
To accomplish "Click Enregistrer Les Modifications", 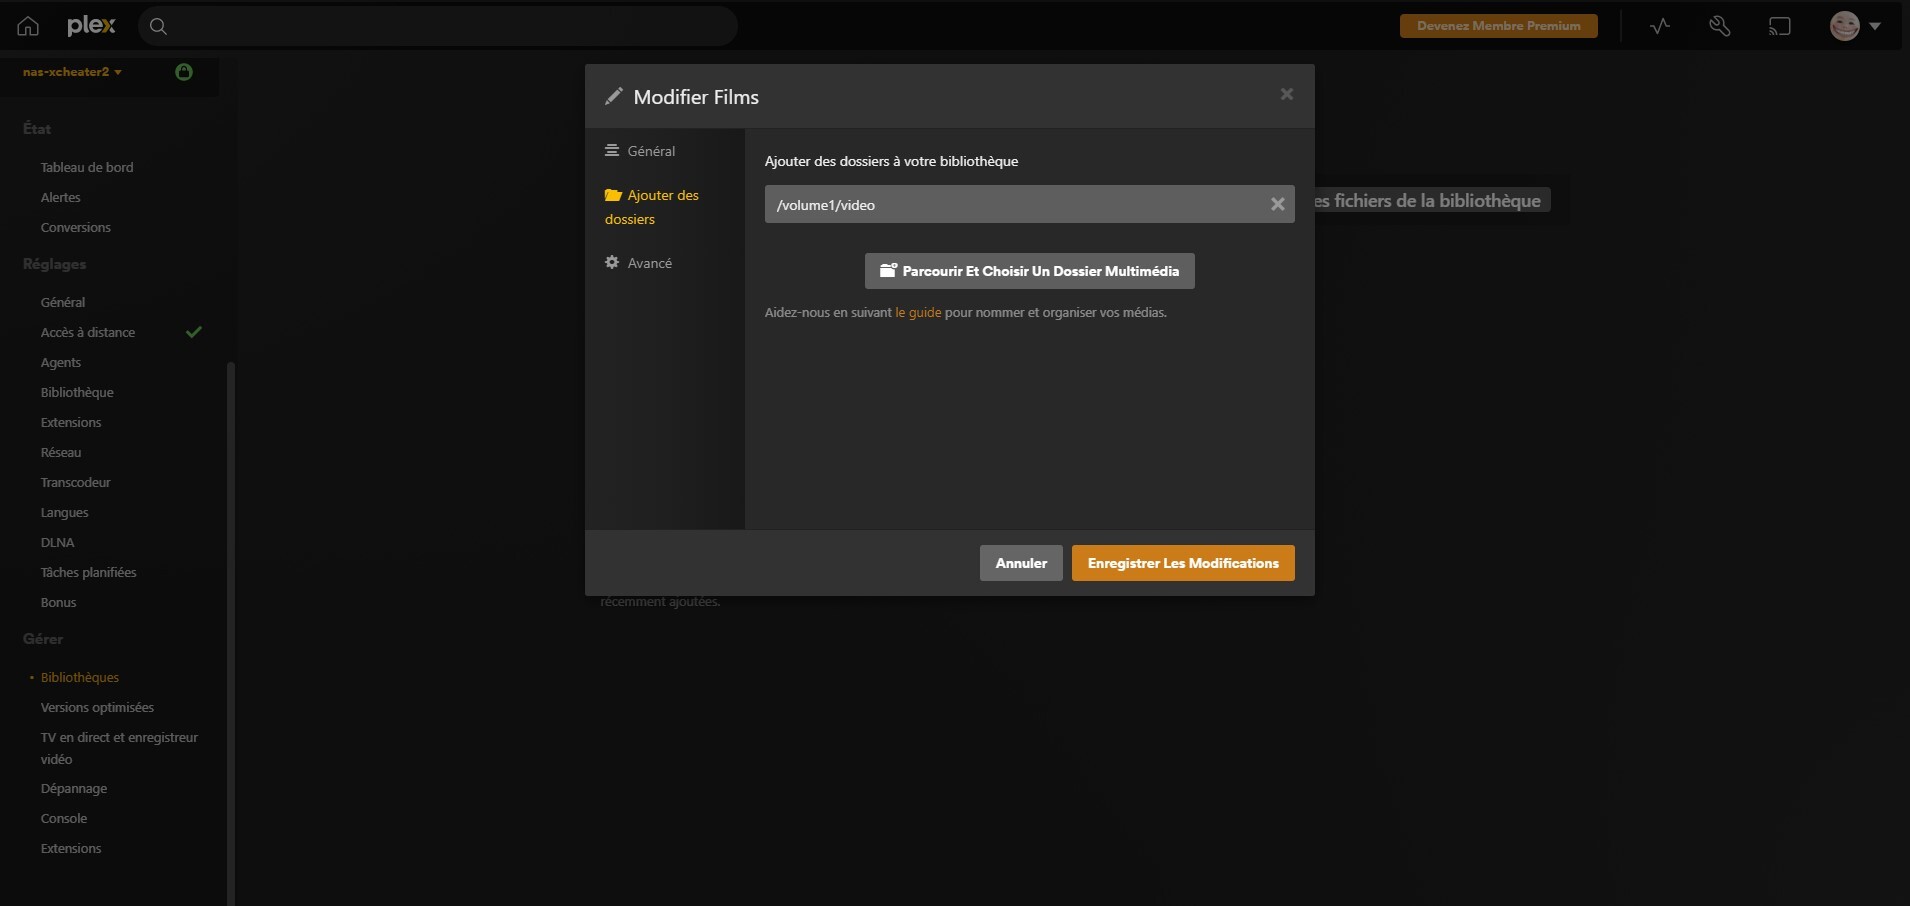I will pyautogui.click(x=1183, y=563).
